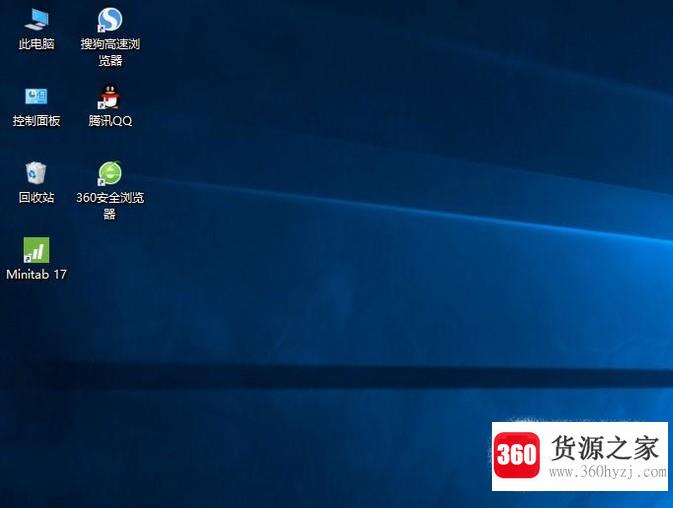Click the 腾讯QQ text label

click(110, 121)
